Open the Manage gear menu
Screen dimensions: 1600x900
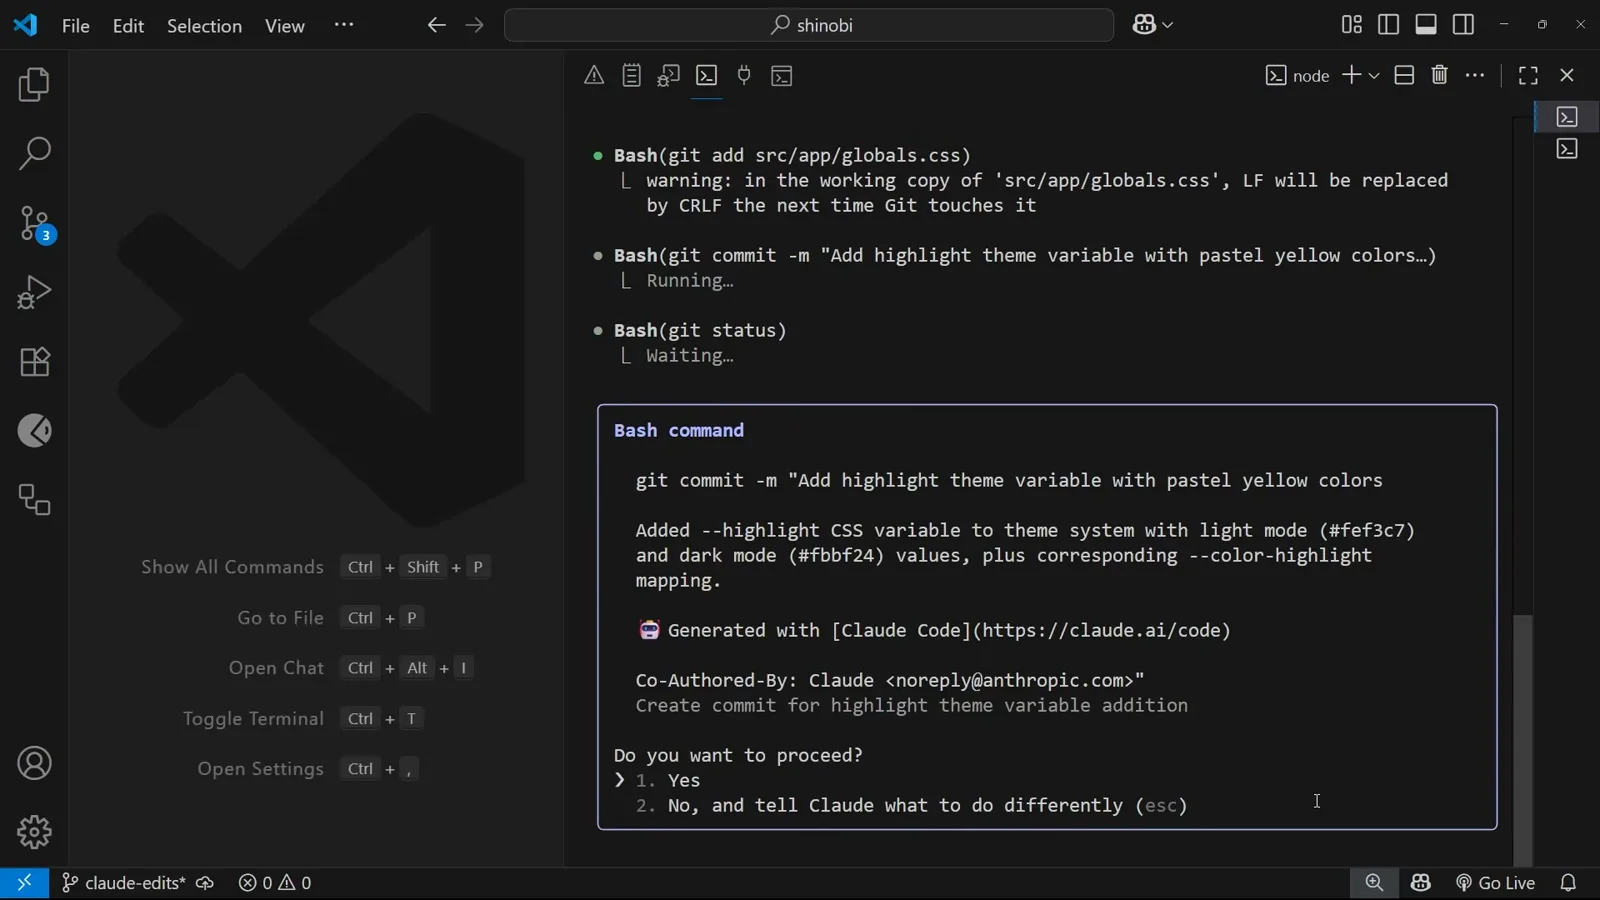pos(34,832)
